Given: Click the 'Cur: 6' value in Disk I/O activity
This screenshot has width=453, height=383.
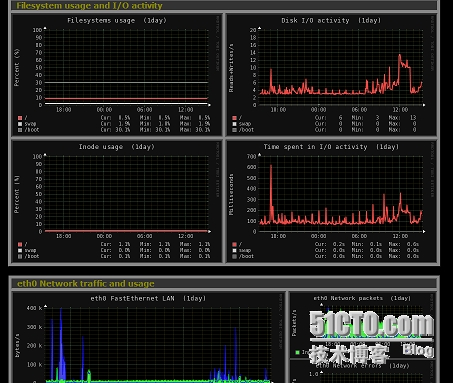Looking at the screenshot, I should tap(329, 118).
